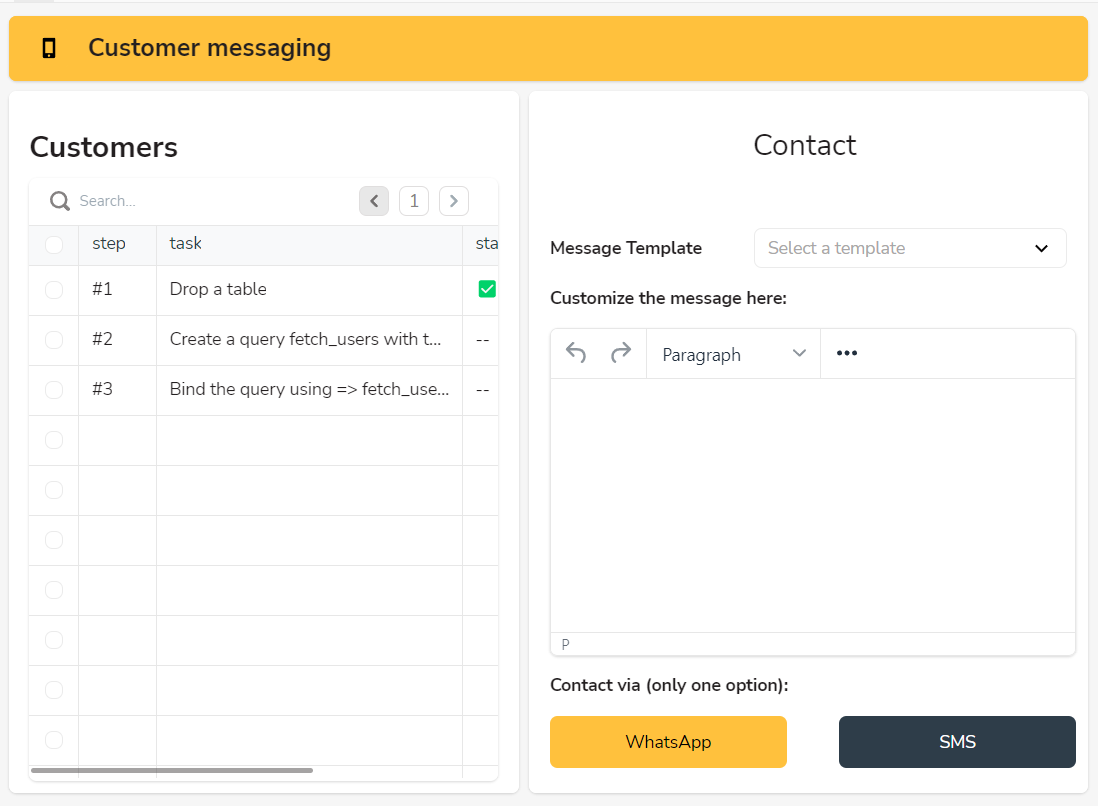Focus the customers search input field

click(x=200, y=201)
